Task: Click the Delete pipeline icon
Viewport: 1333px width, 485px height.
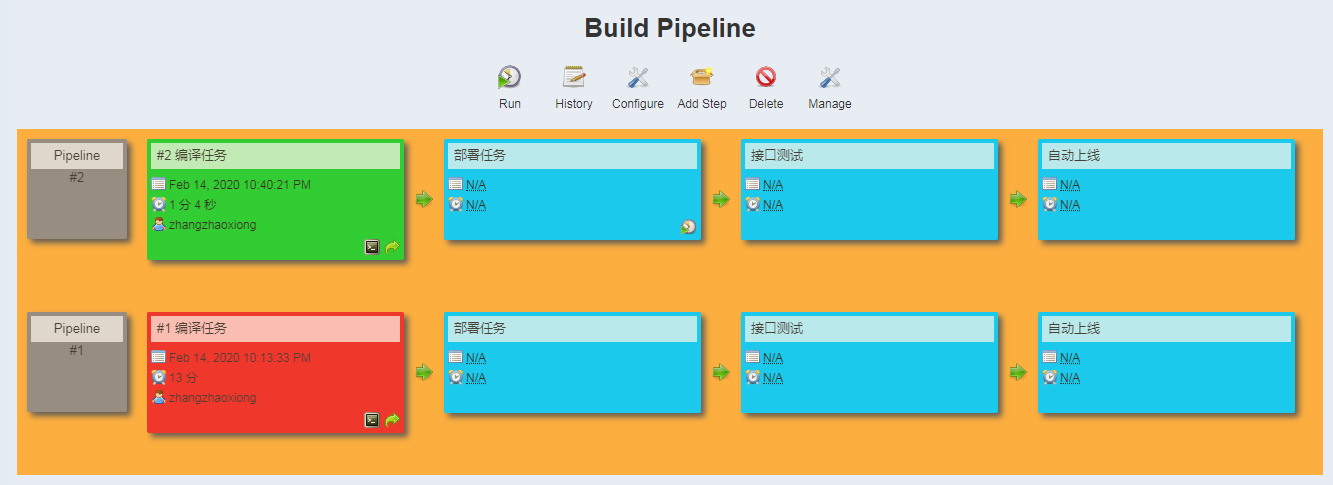Action: pos(766,77)
